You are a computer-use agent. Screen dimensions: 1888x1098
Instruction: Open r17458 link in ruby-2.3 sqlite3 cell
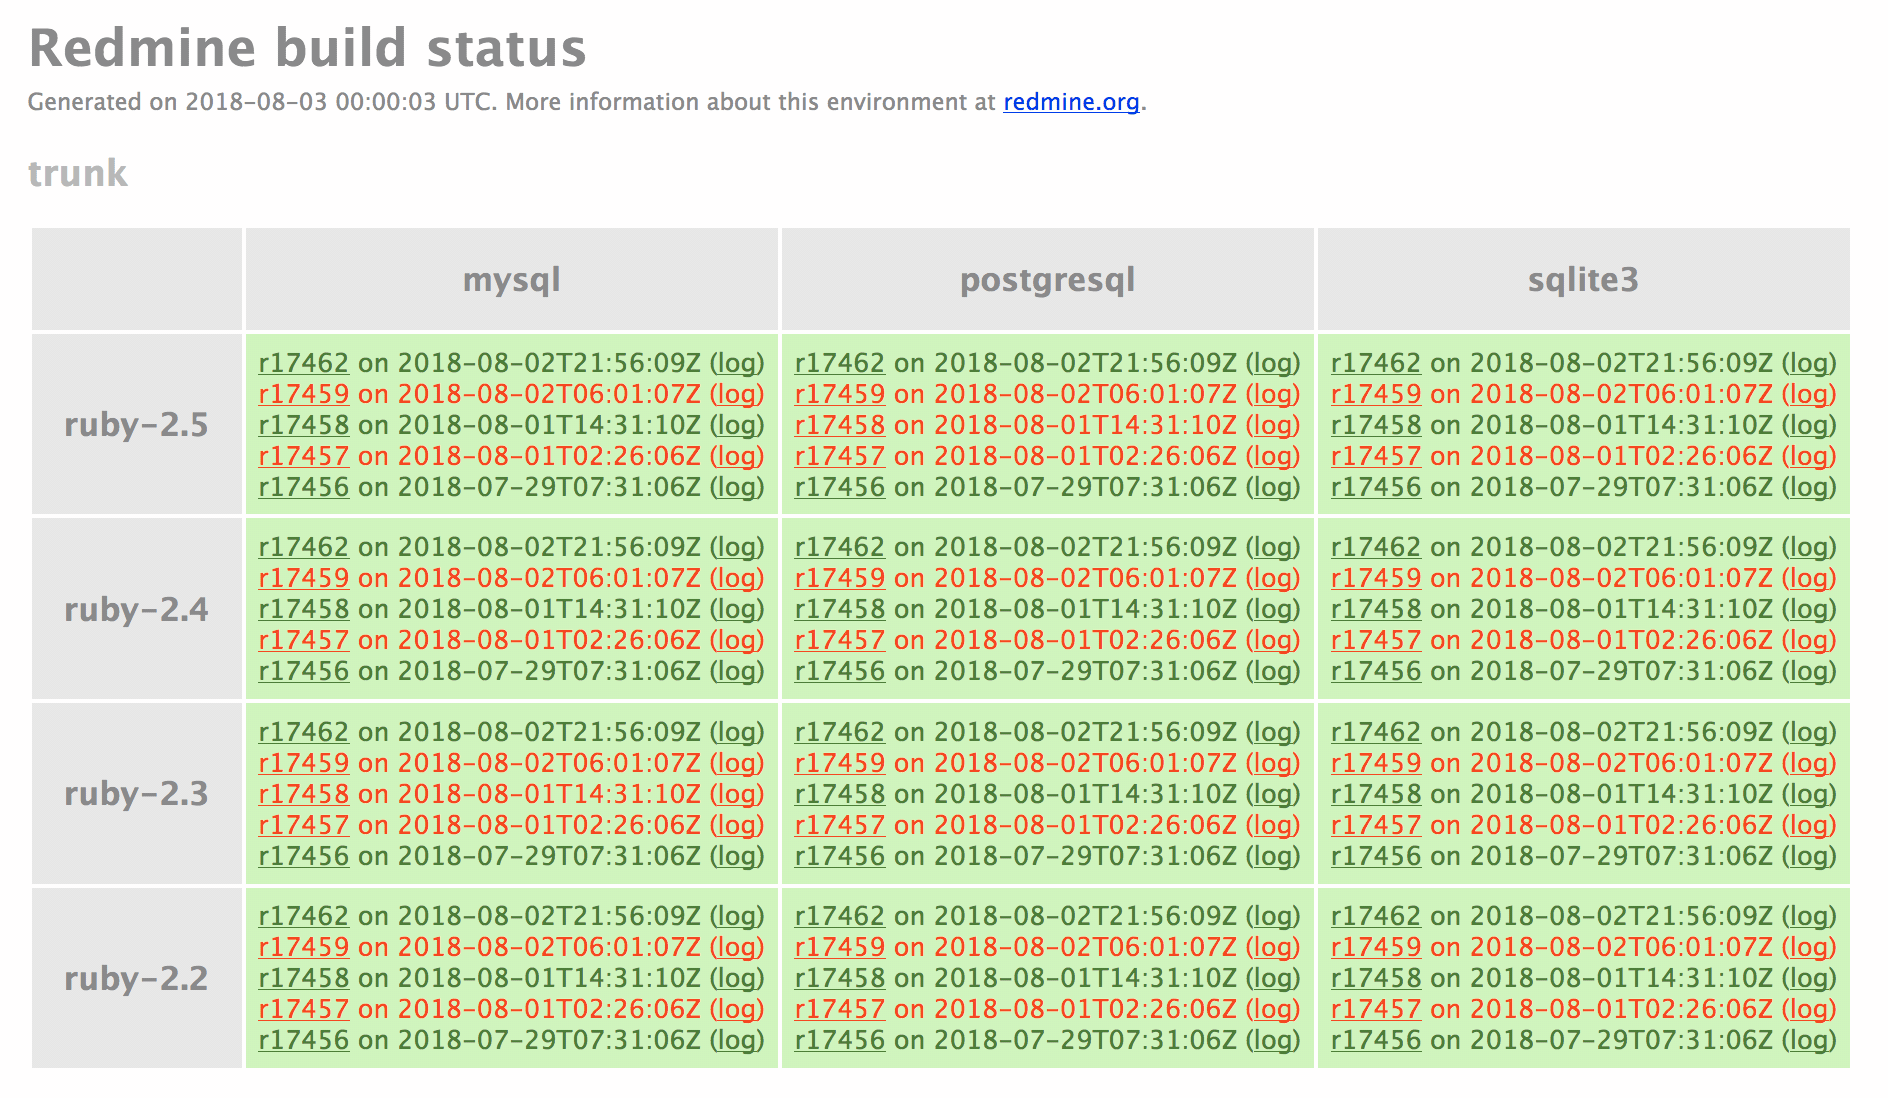pyautogui.click(x=1376, y=794)
